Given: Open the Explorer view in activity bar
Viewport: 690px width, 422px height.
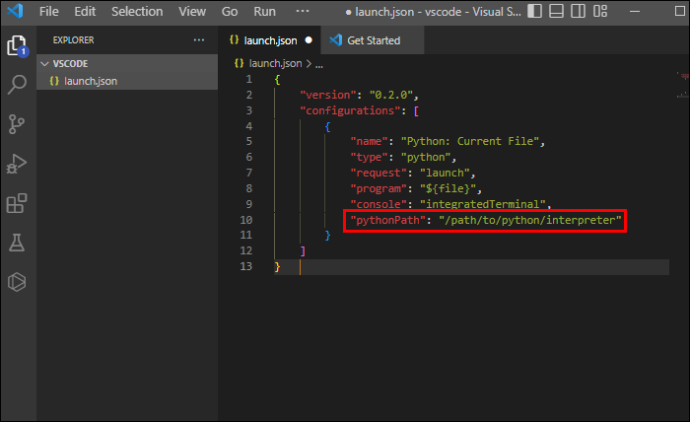Looking at the screenshot, I should click(17, 45).
